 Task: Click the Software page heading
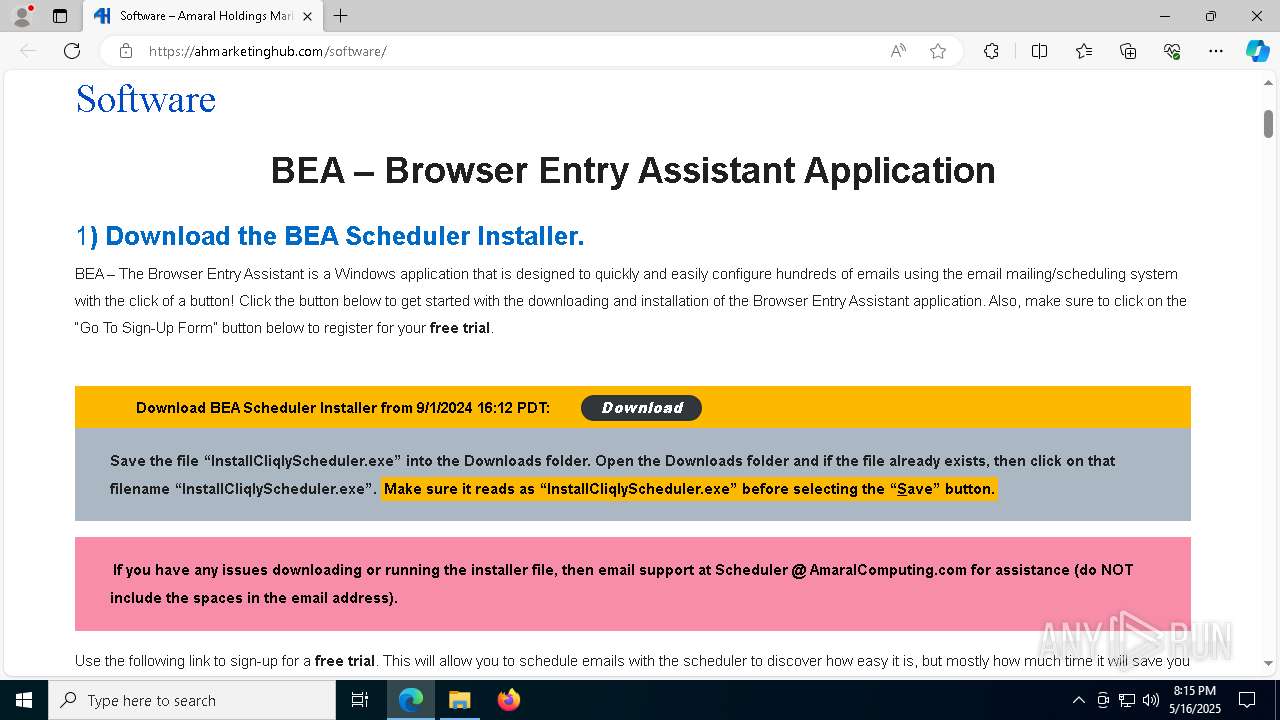pos(146,99)
